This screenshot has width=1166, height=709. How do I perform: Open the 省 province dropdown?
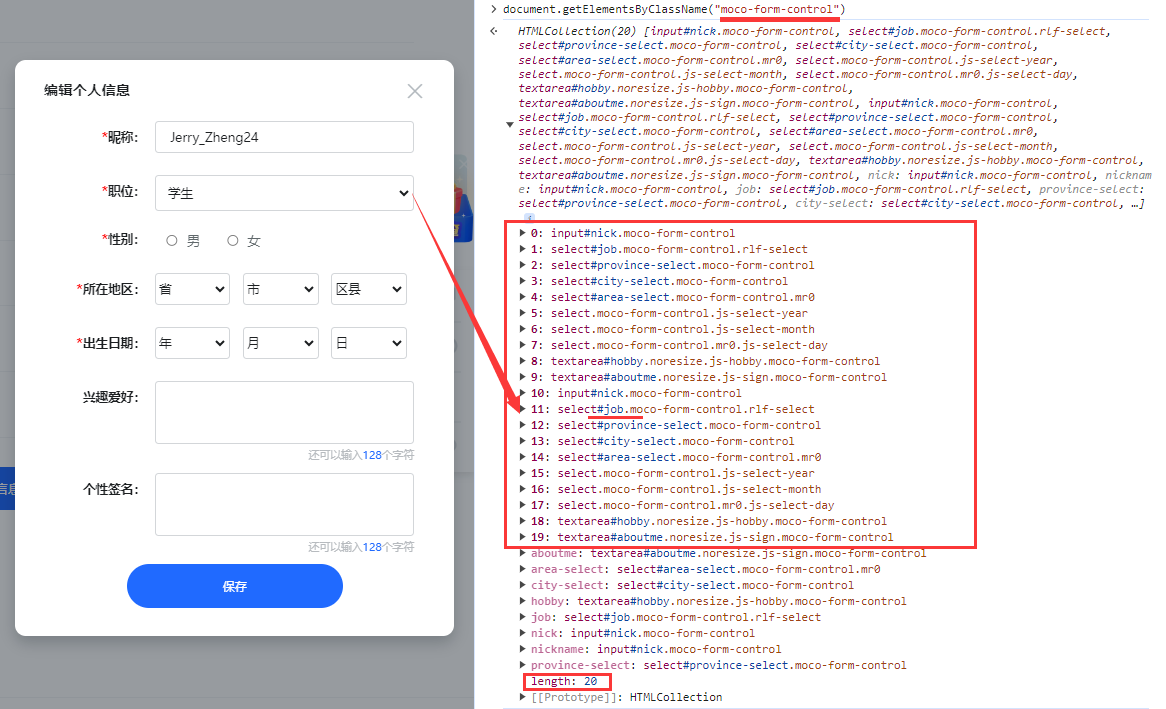pos(192,289)
